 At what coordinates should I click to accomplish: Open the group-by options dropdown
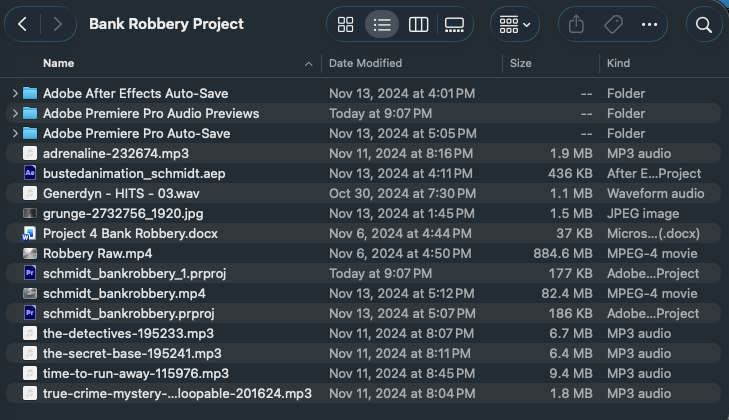pyautogui.click(x=515, y=24)
